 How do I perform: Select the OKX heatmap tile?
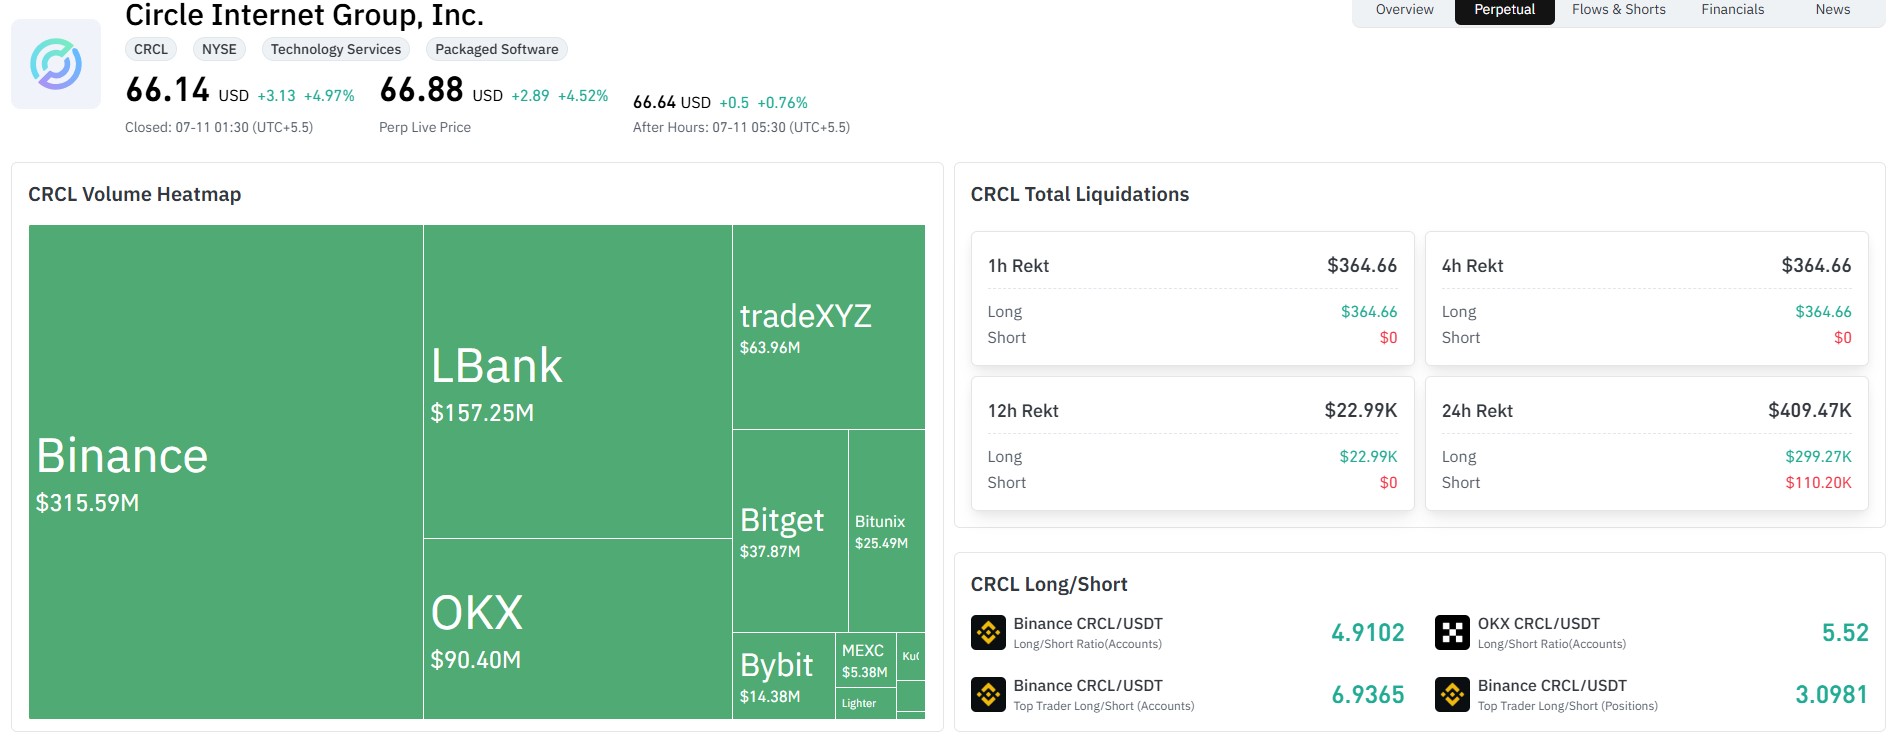click(578, 629)
